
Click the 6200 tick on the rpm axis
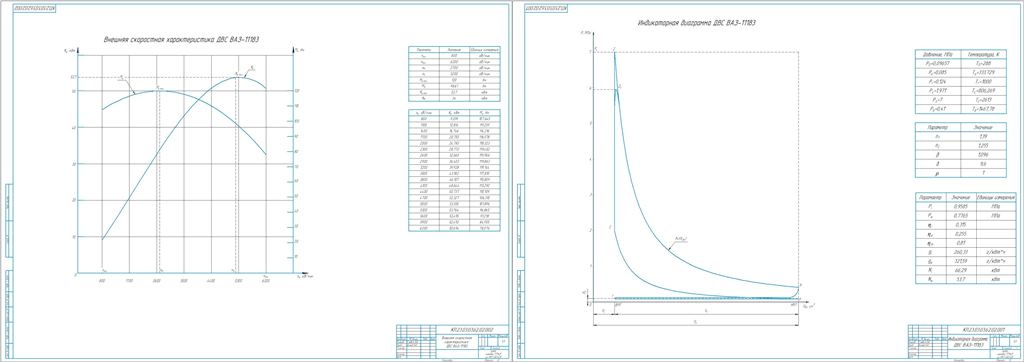(266, 280)
